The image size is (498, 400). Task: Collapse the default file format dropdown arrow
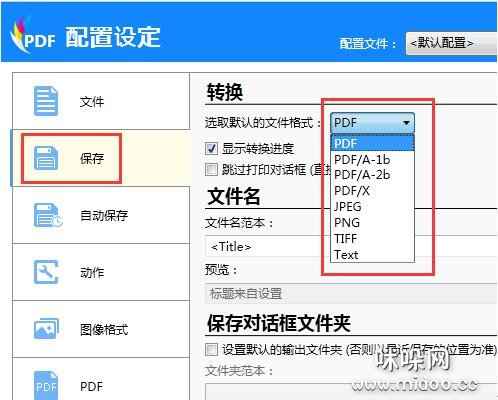[x=406, y=123]
